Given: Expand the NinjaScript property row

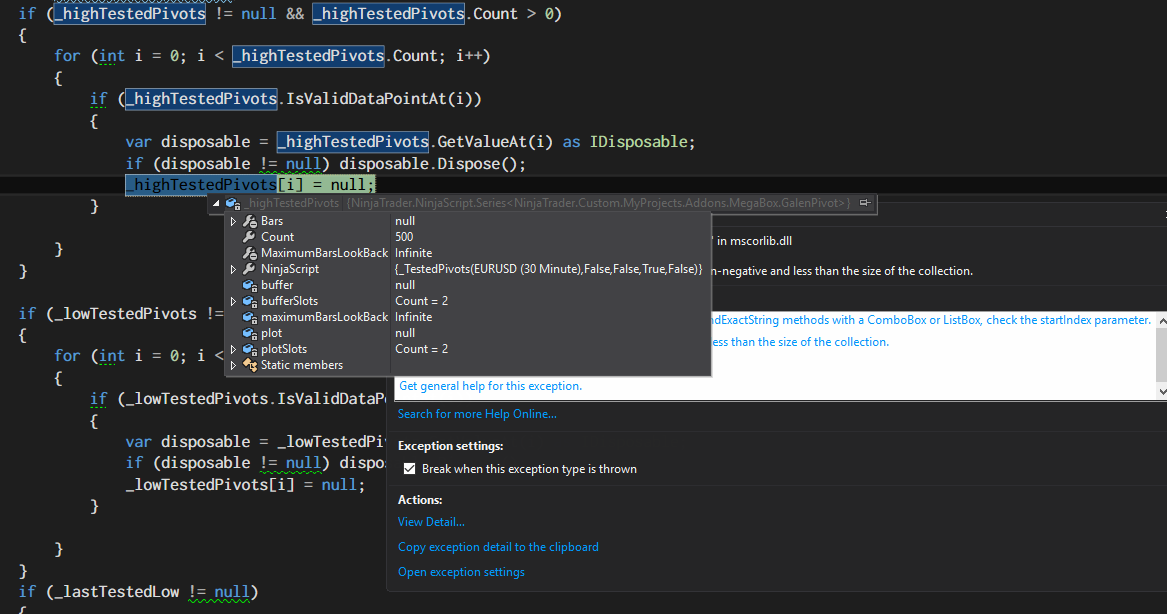Looking at the screenshot, I should [234, 269].
